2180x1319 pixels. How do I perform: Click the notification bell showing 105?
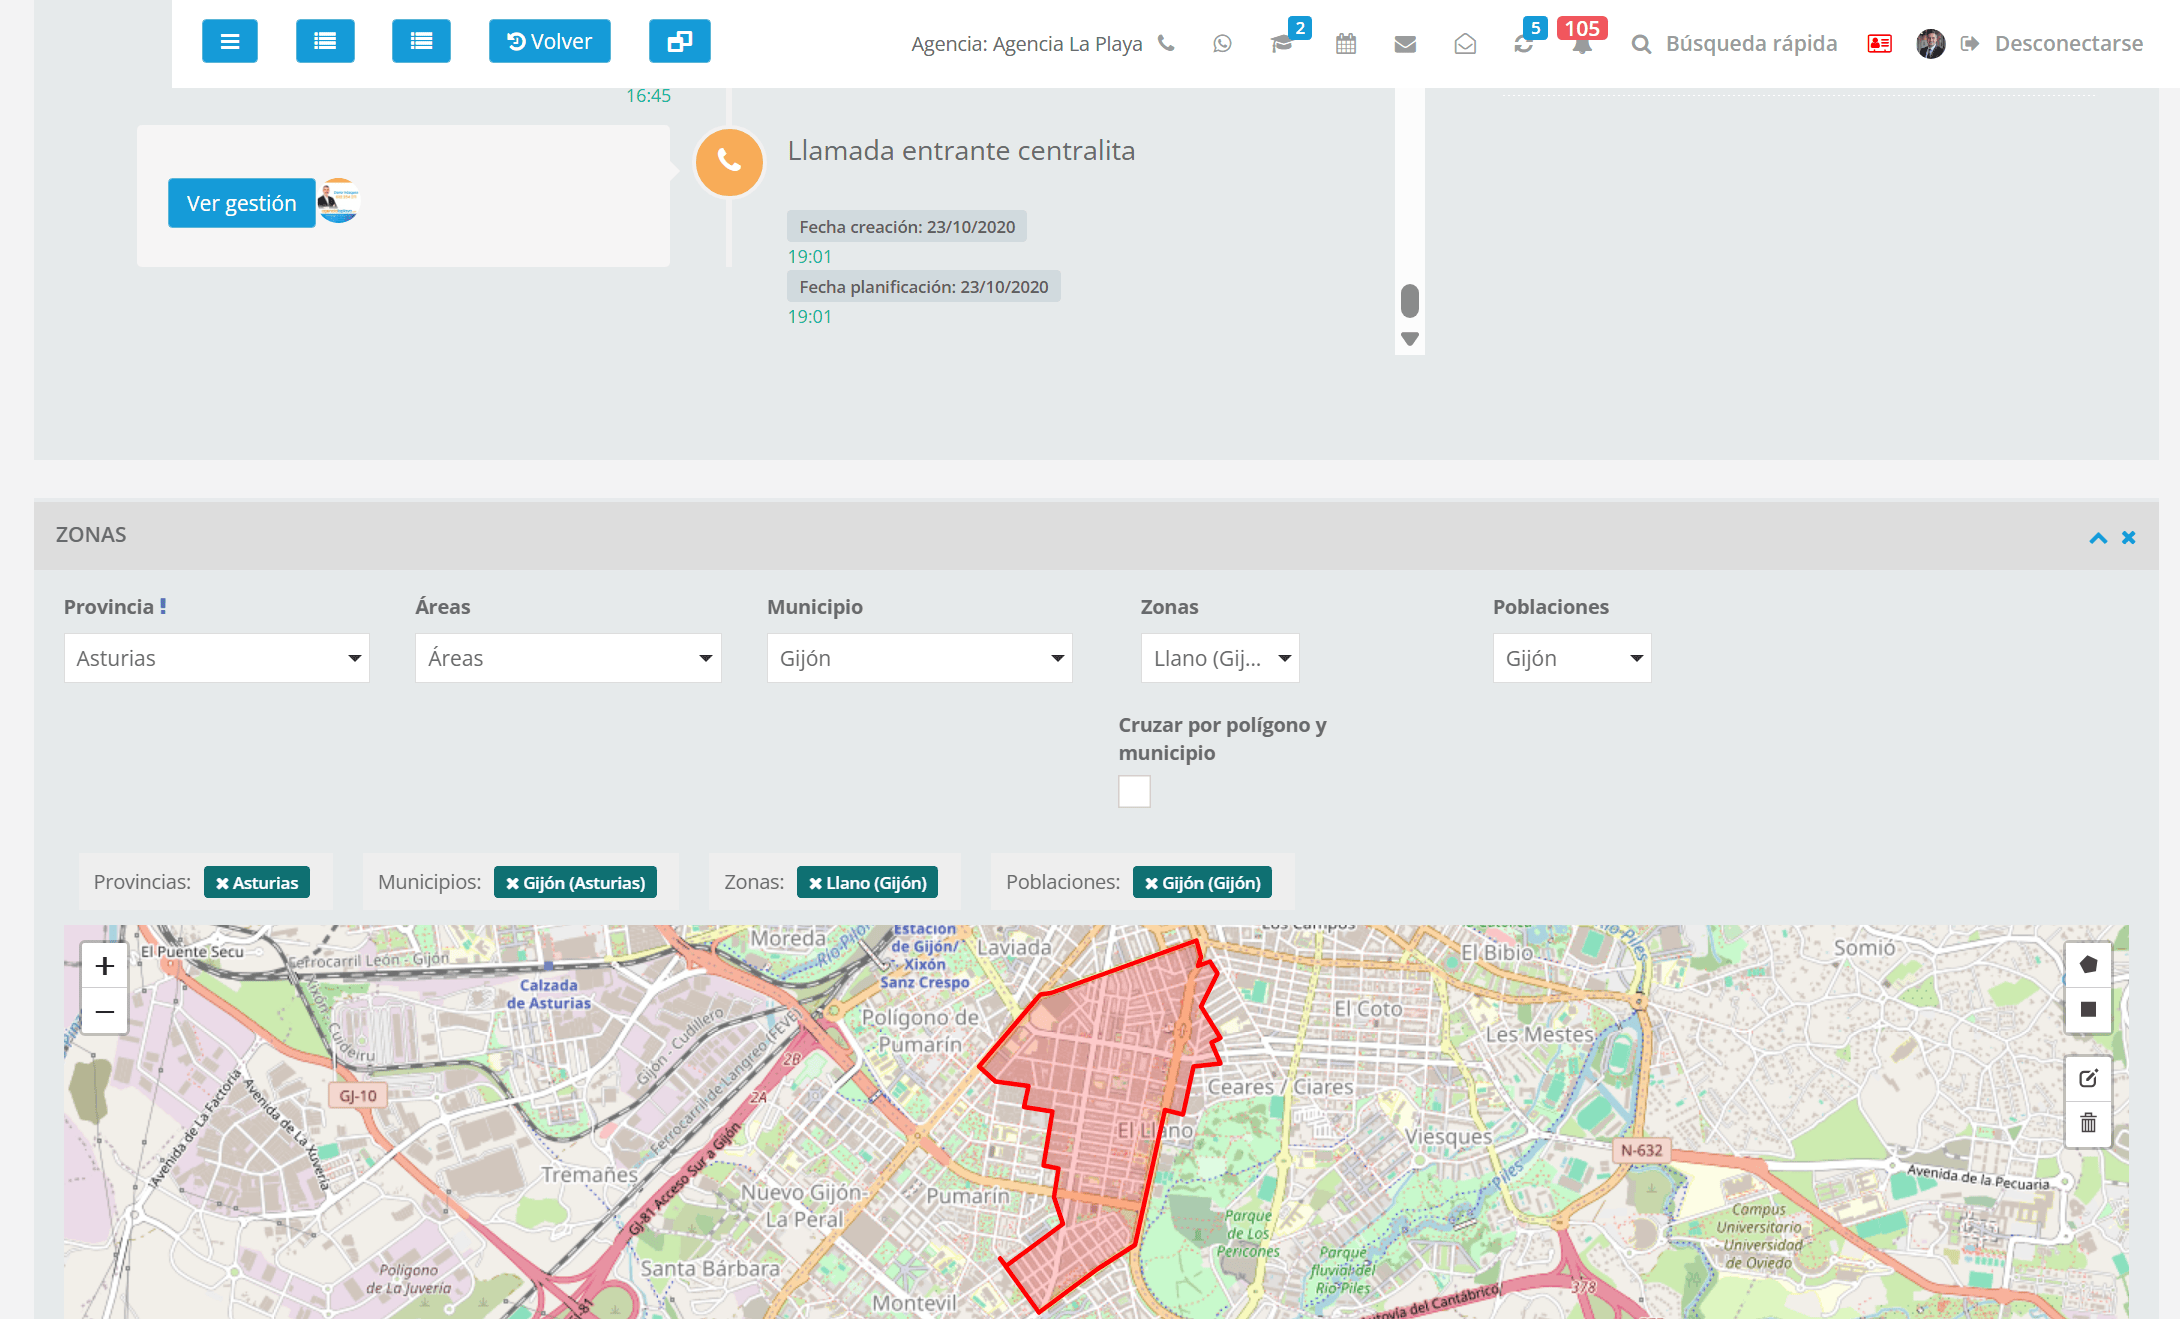tap(1581, 45)
